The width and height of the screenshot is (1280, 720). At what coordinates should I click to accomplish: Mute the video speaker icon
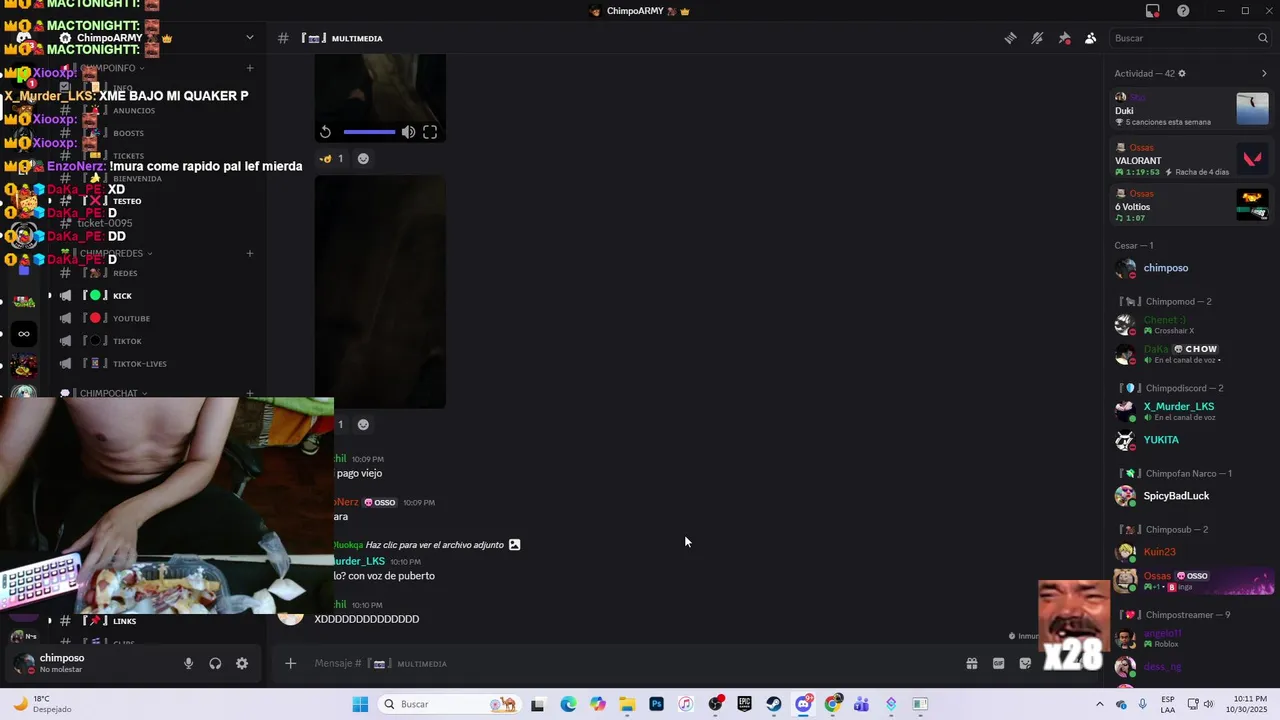[408, 132]
